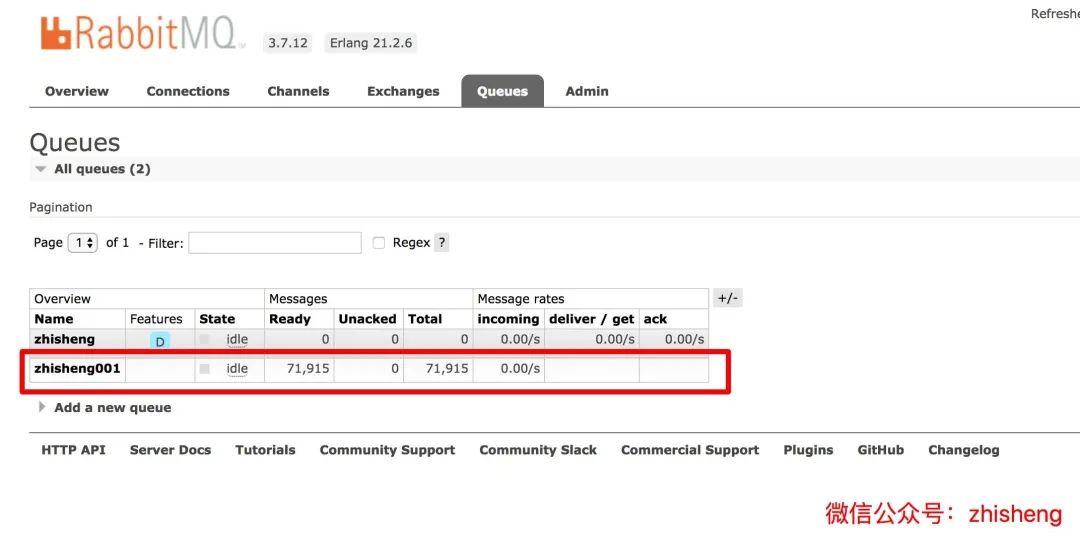
Task: Click the 71,915 Ready value
Action: click(x=308, y=368)
